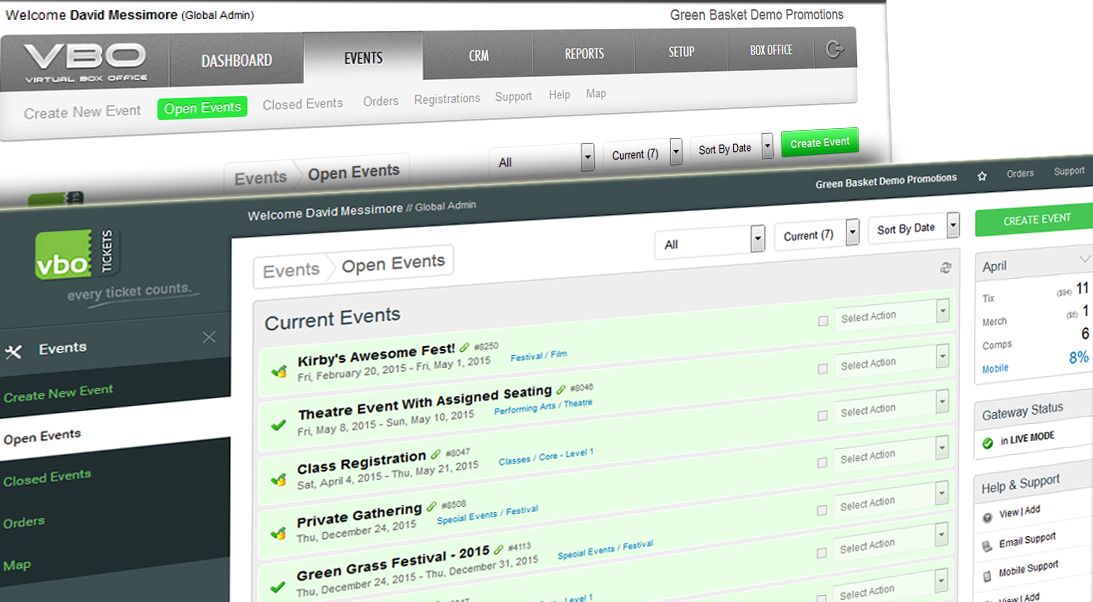
Task: Open the CRM tab
Action: (x=478, y=55)
